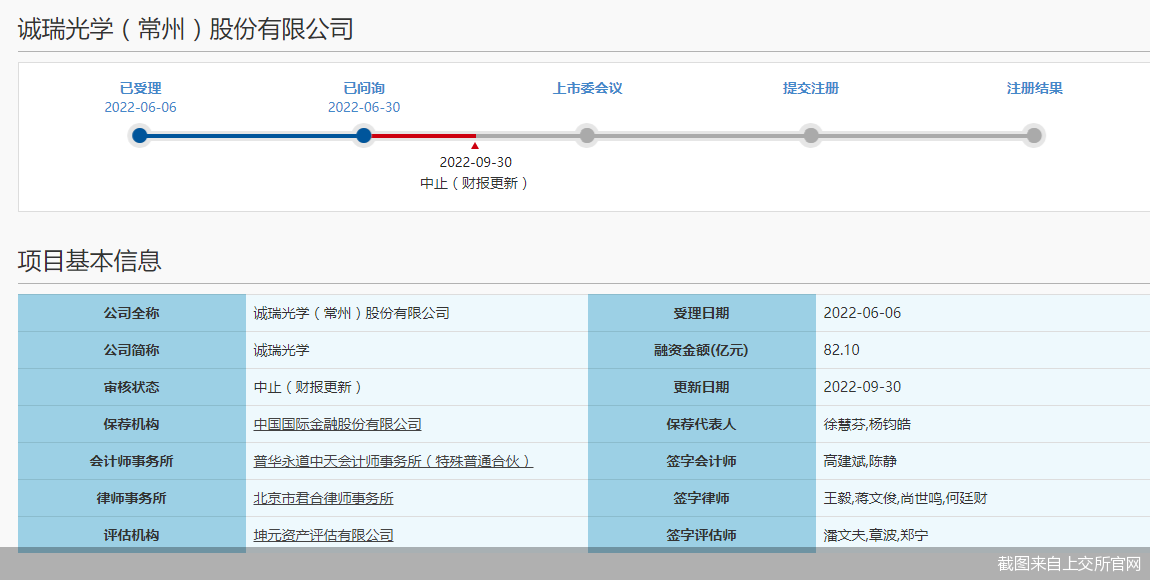
Task: Click the gray 注册结果 timeline dot
Action: (x=1034, y=135)
